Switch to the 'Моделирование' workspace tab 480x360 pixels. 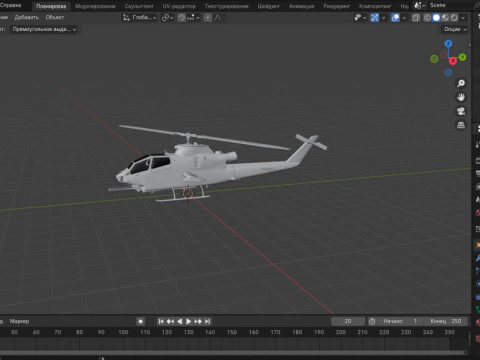click(95, 6)
